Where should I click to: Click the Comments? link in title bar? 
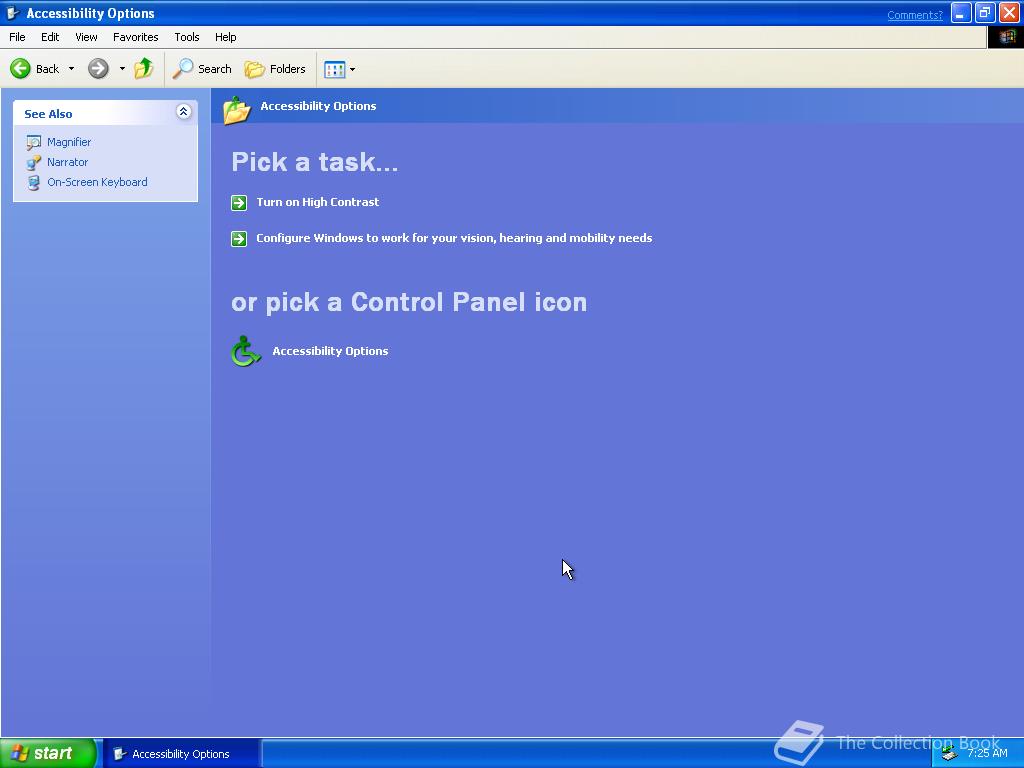pos(915,15)
